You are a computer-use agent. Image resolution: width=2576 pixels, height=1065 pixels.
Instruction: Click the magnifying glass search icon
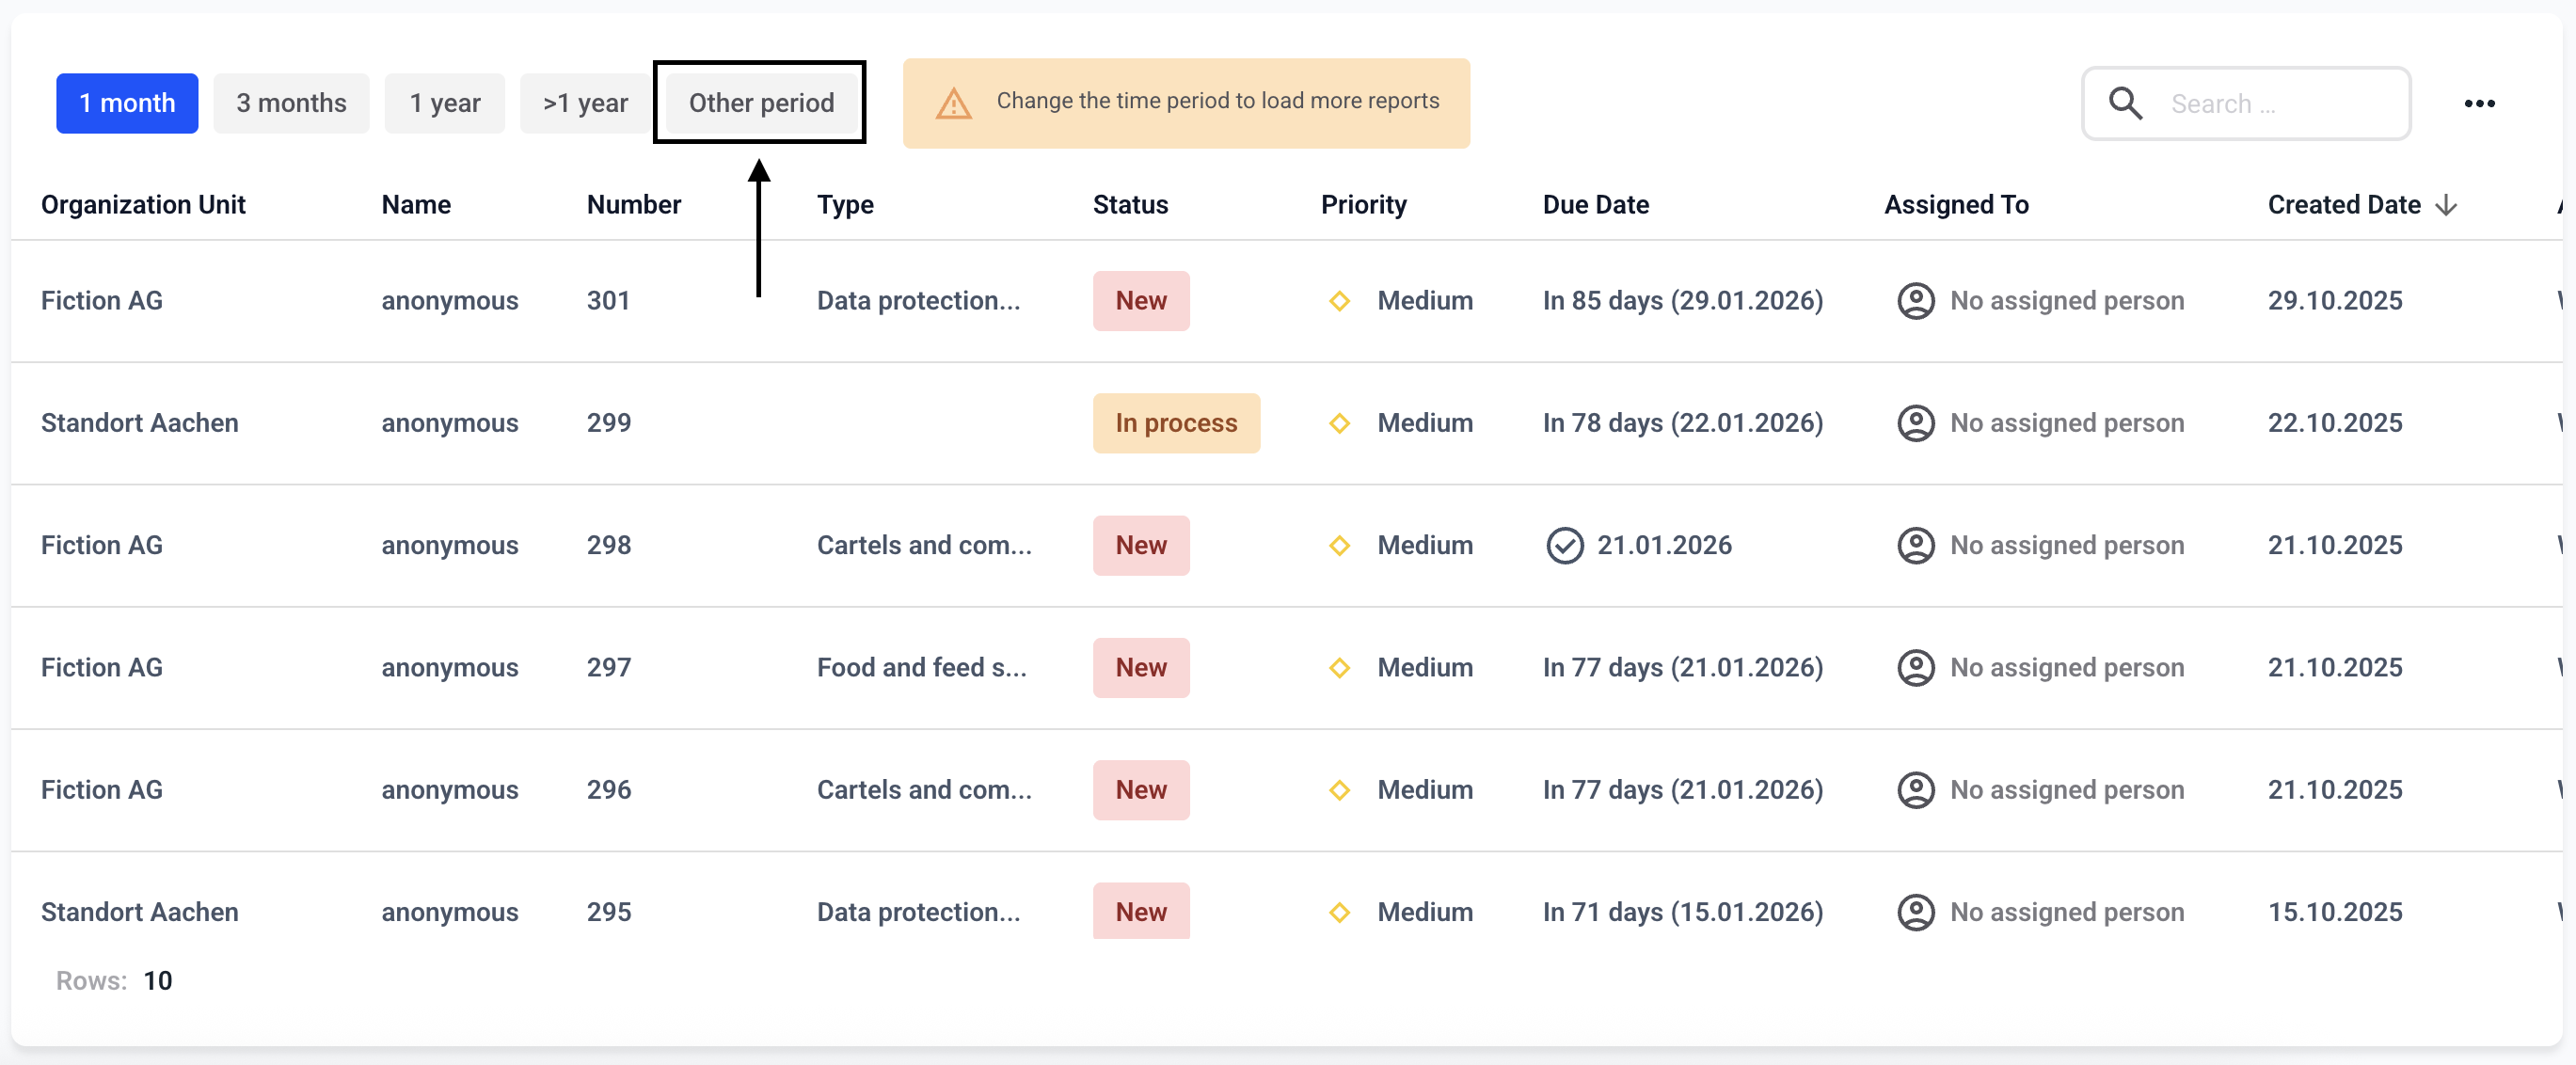2124,103
